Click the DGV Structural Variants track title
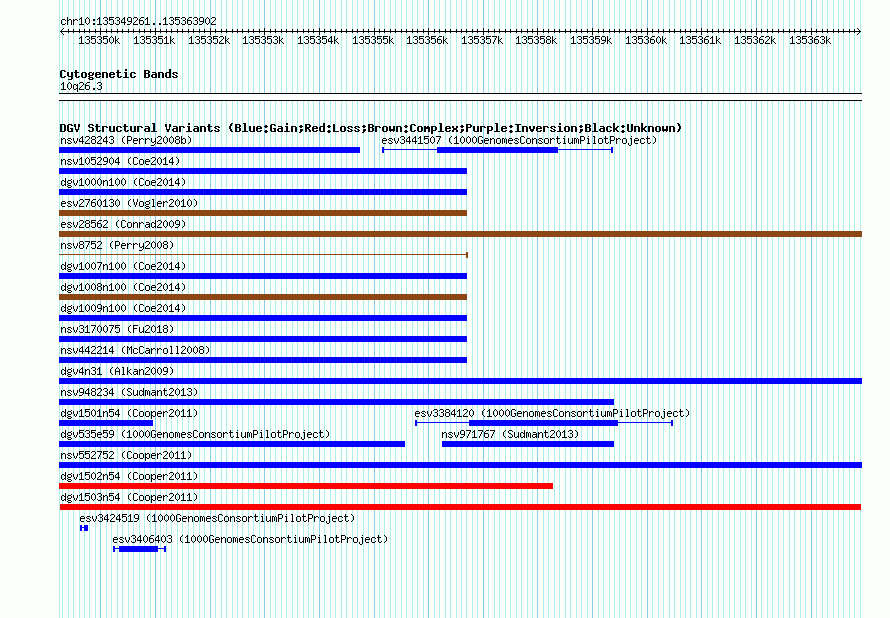 pos(371,128)
